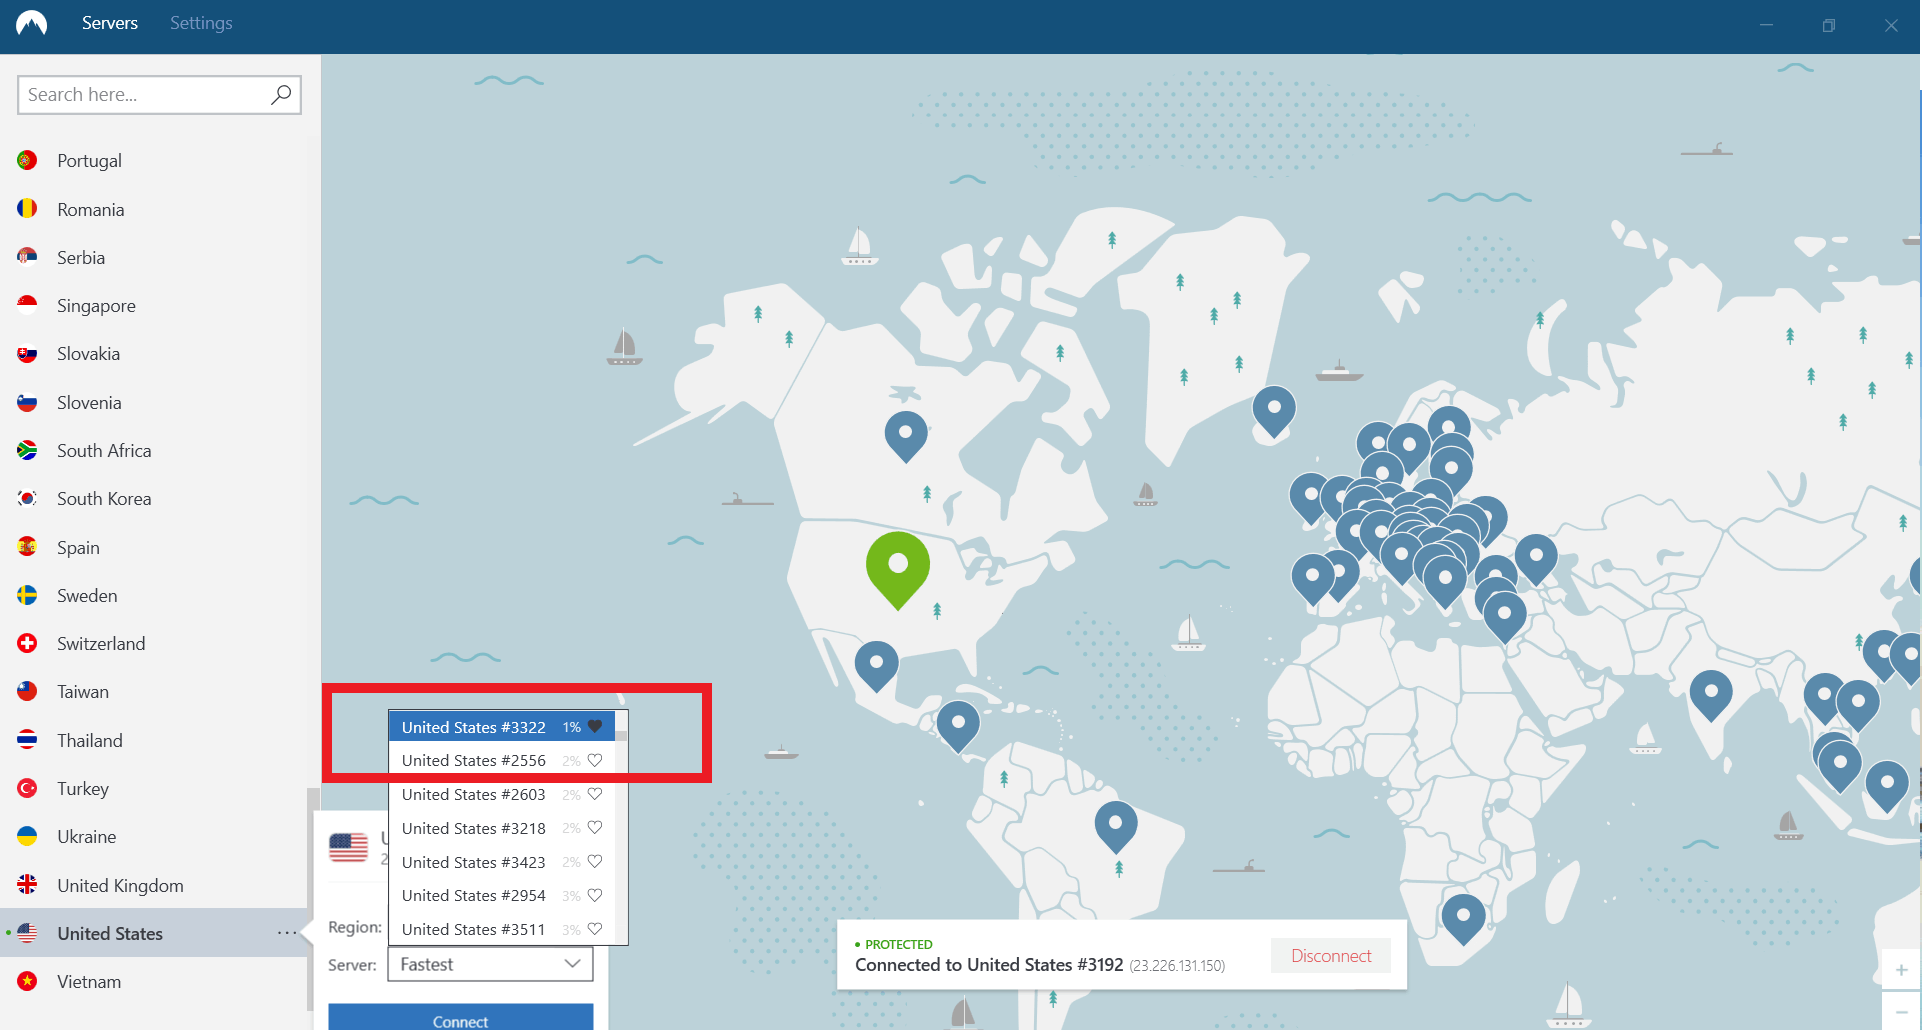Click the Disconnect button

tap(1331, 956)
